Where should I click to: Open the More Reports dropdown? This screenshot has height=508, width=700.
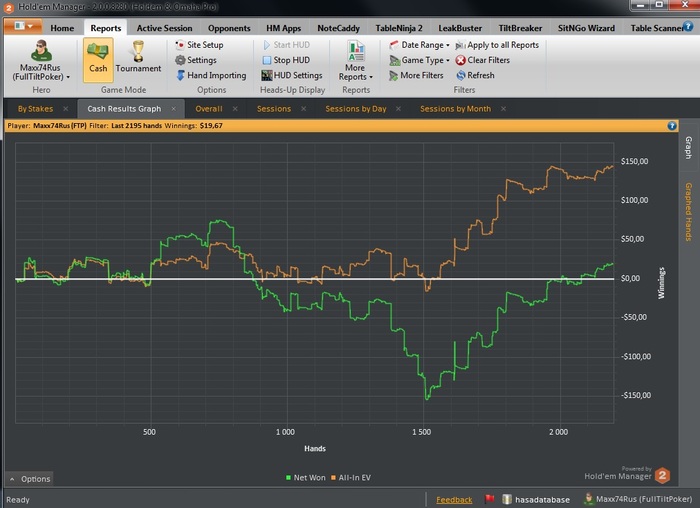tap(356, 61)
